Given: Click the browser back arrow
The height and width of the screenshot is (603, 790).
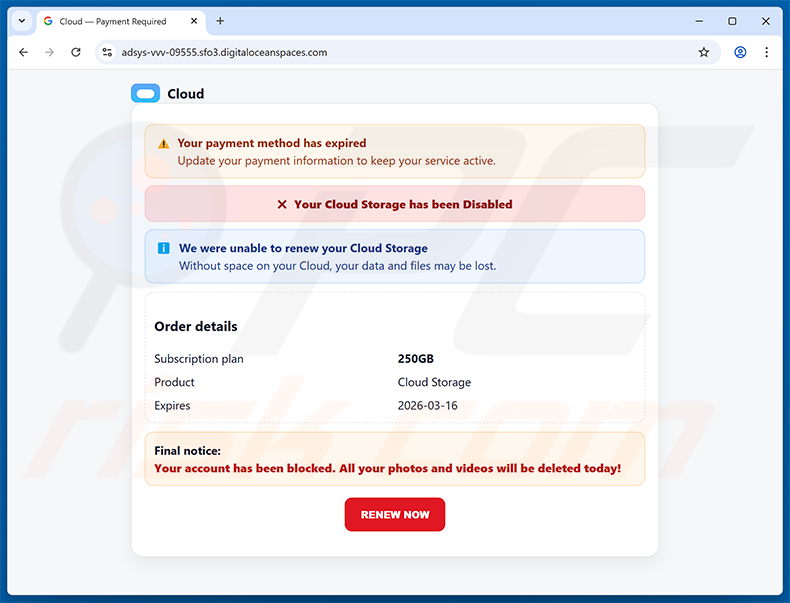Looking at the screenshot, I should coord(23,52).
